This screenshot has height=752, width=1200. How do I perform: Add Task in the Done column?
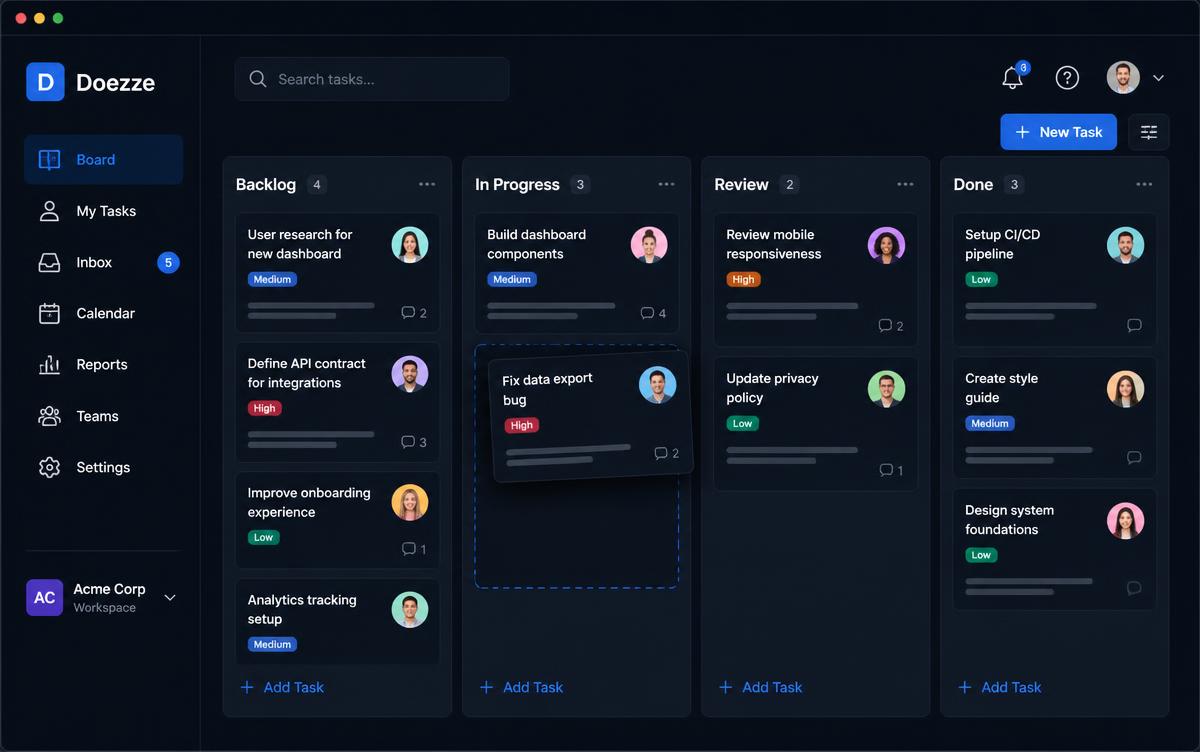coord(999,687)
